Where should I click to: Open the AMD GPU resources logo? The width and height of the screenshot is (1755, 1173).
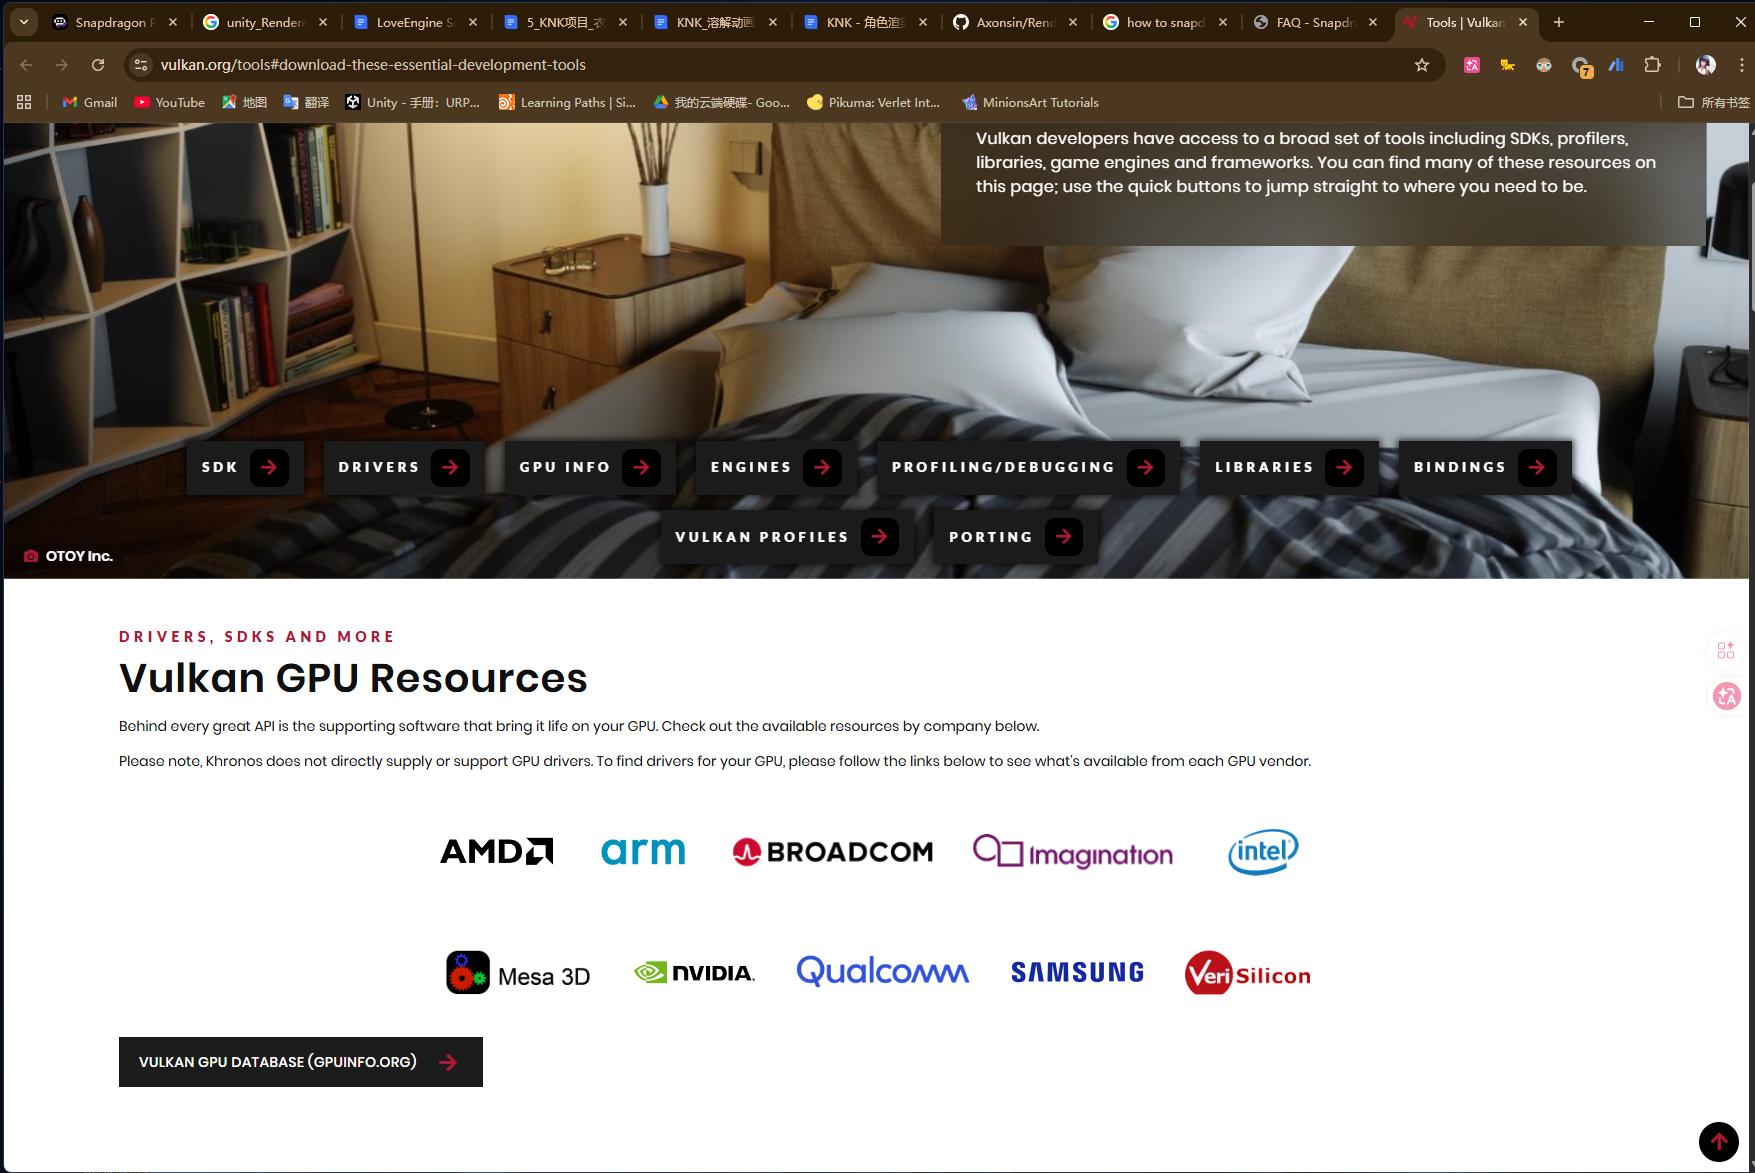497,851
